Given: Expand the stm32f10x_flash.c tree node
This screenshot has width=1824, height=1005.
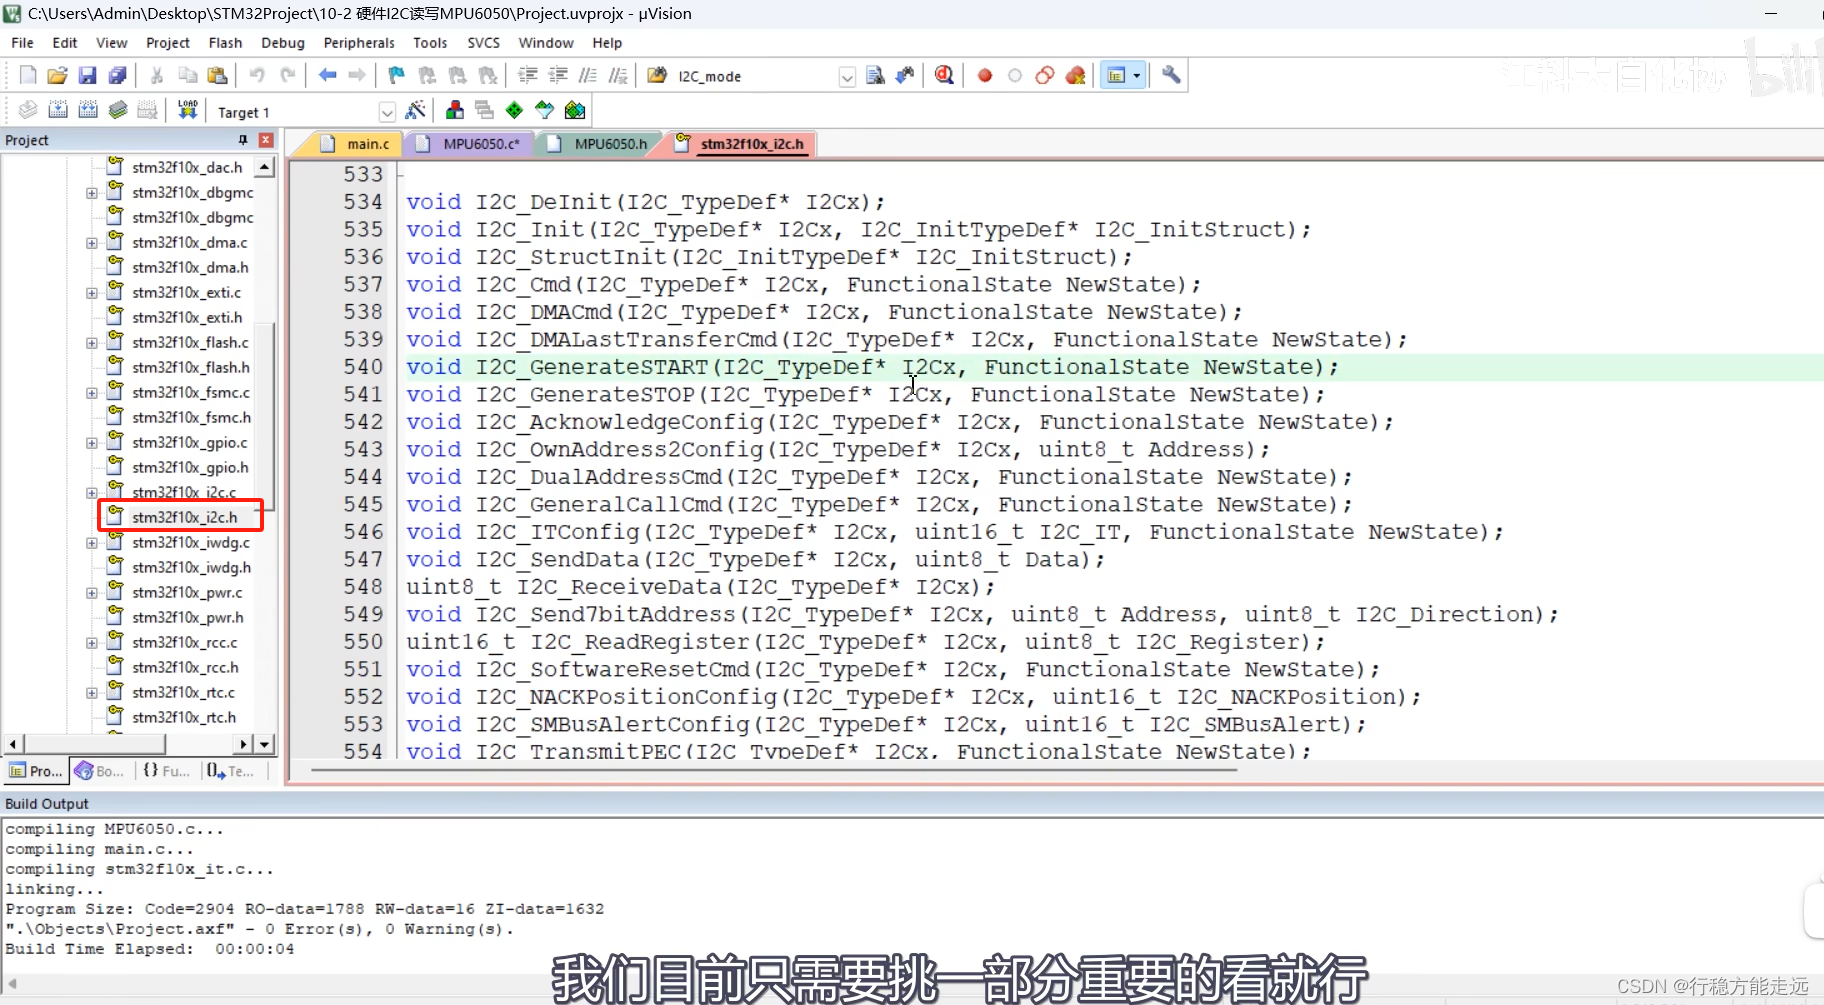Looking at the screenshot, I should click(92, 343).
